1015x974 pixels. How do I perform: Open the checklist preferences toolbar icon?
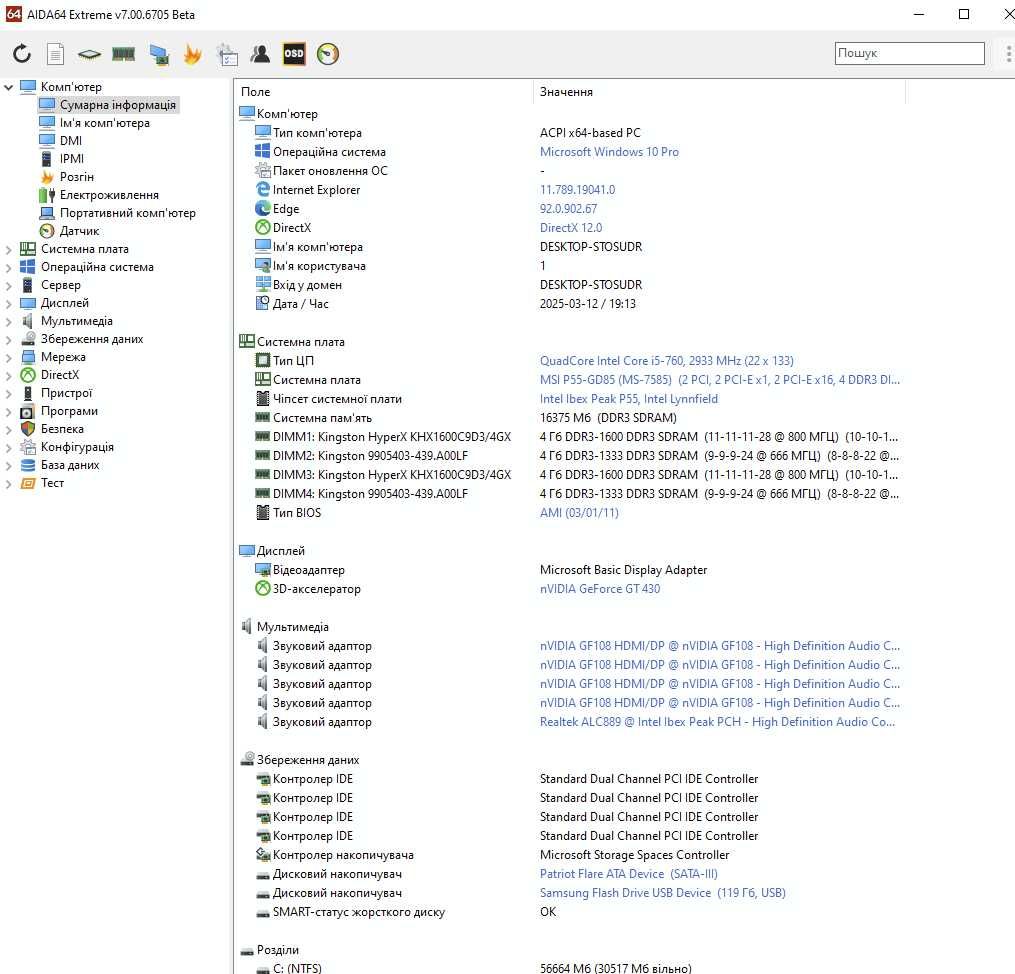coord(227,54)
